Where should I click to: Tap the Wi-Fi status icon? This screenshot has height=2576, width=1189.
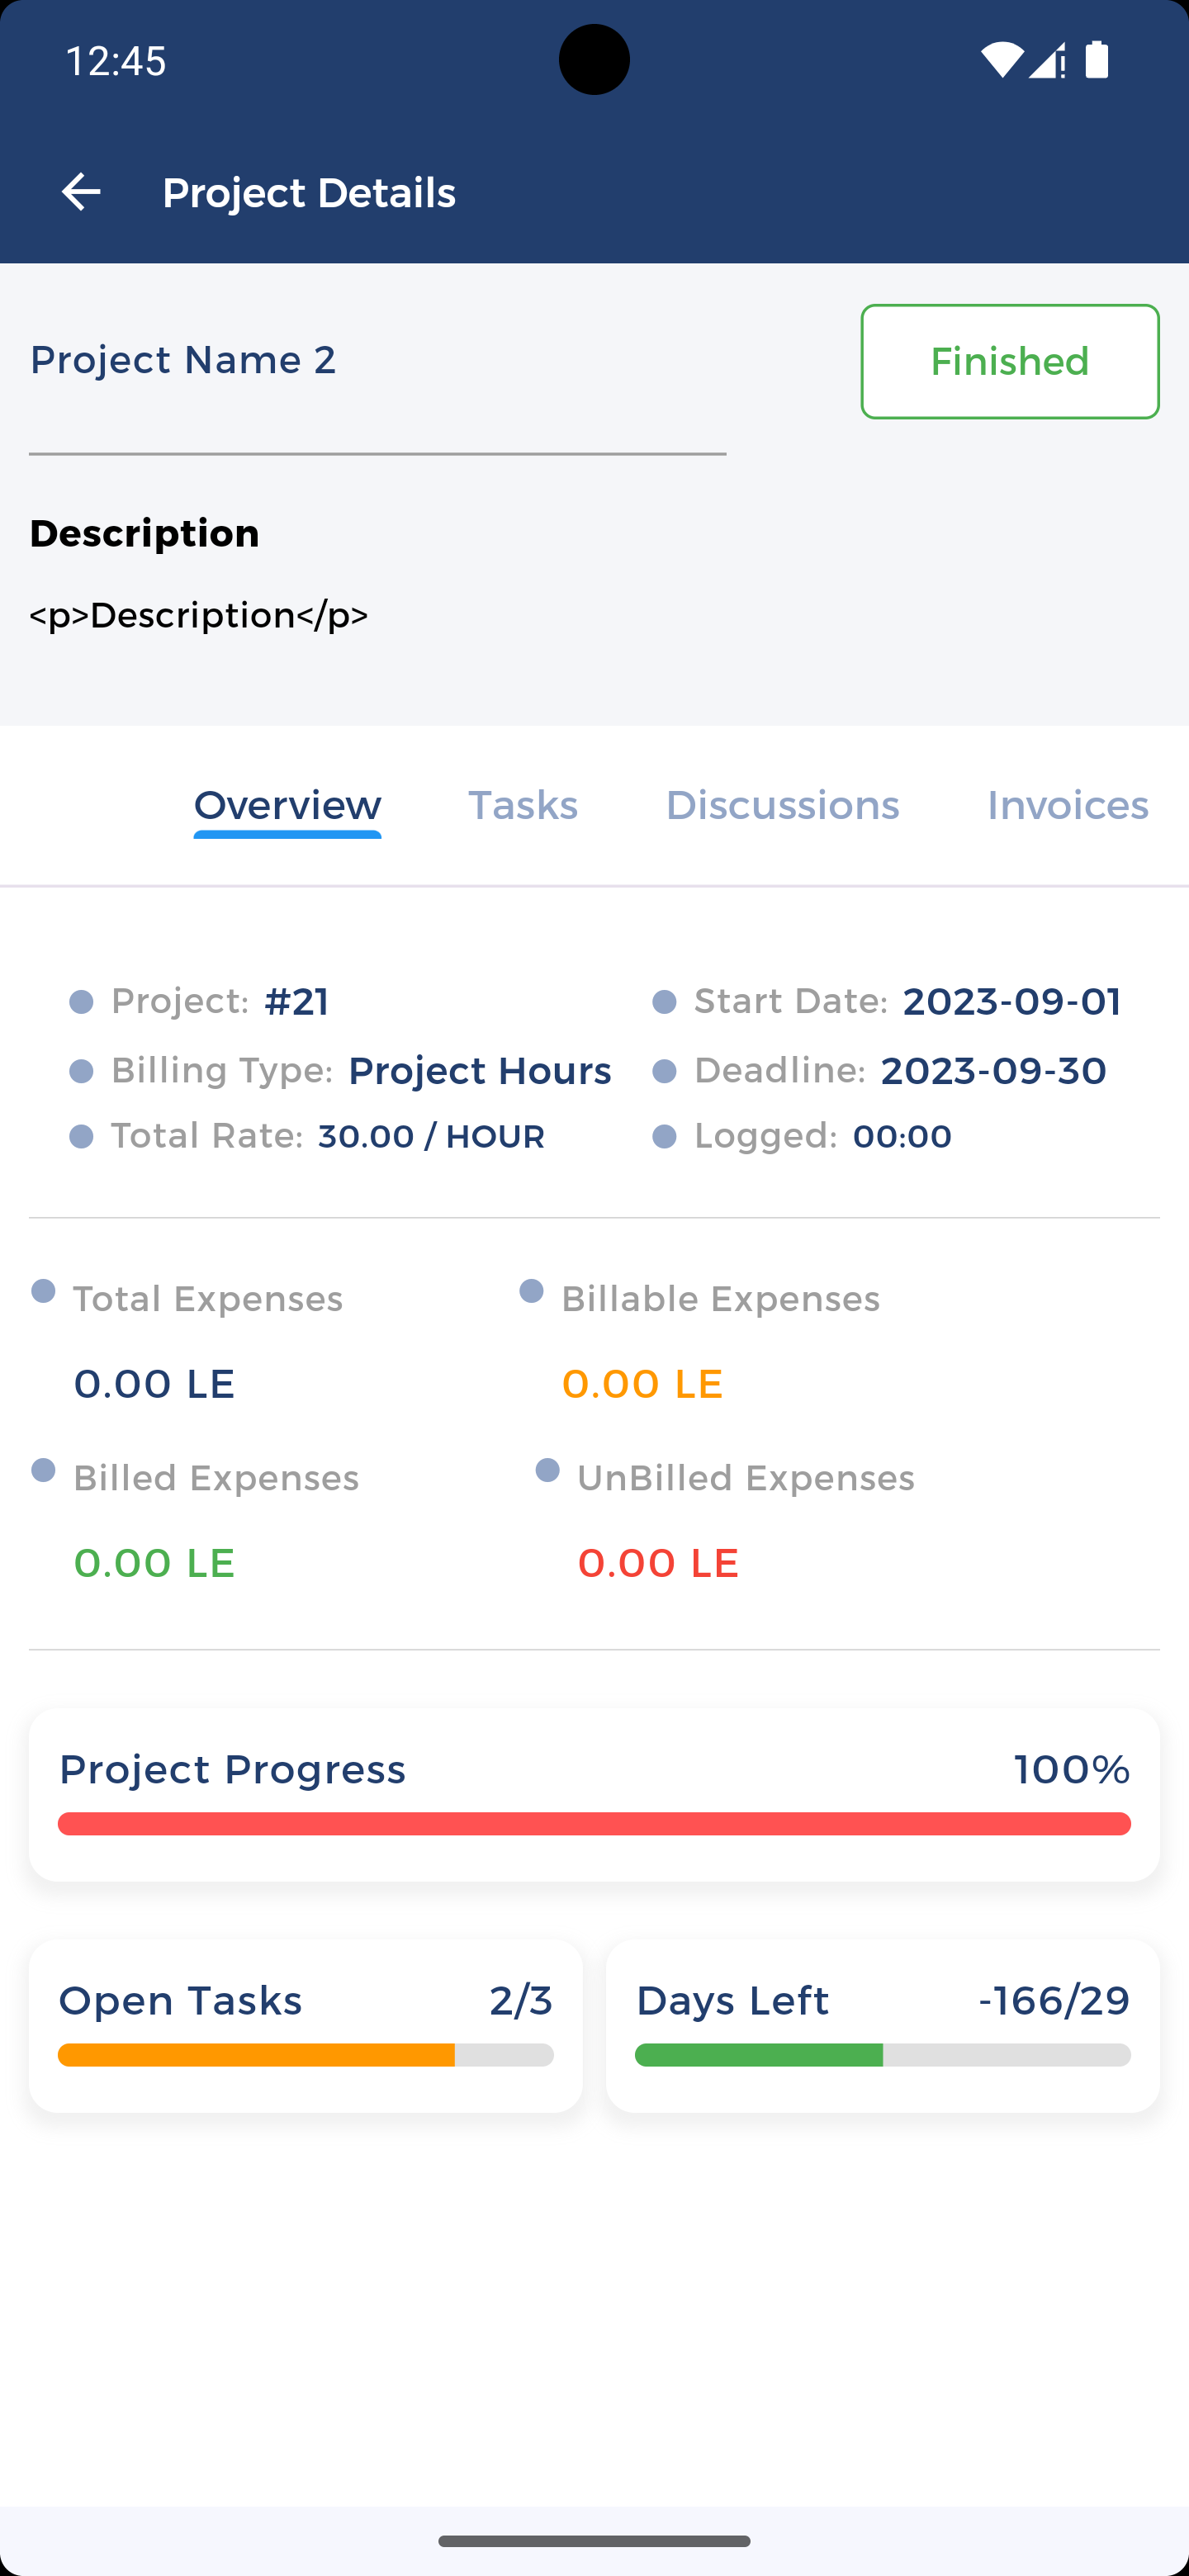tap(1000, 60)
